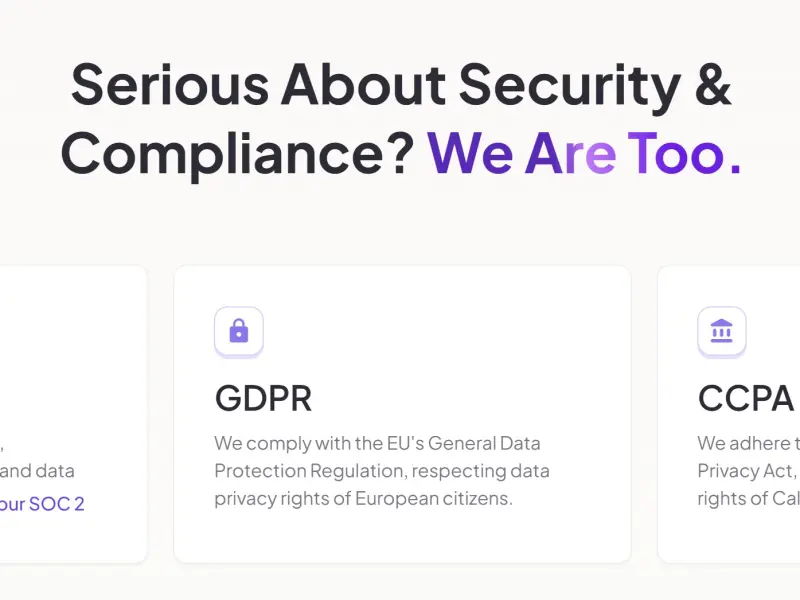Click the word 'Security' in the headline

570,87
